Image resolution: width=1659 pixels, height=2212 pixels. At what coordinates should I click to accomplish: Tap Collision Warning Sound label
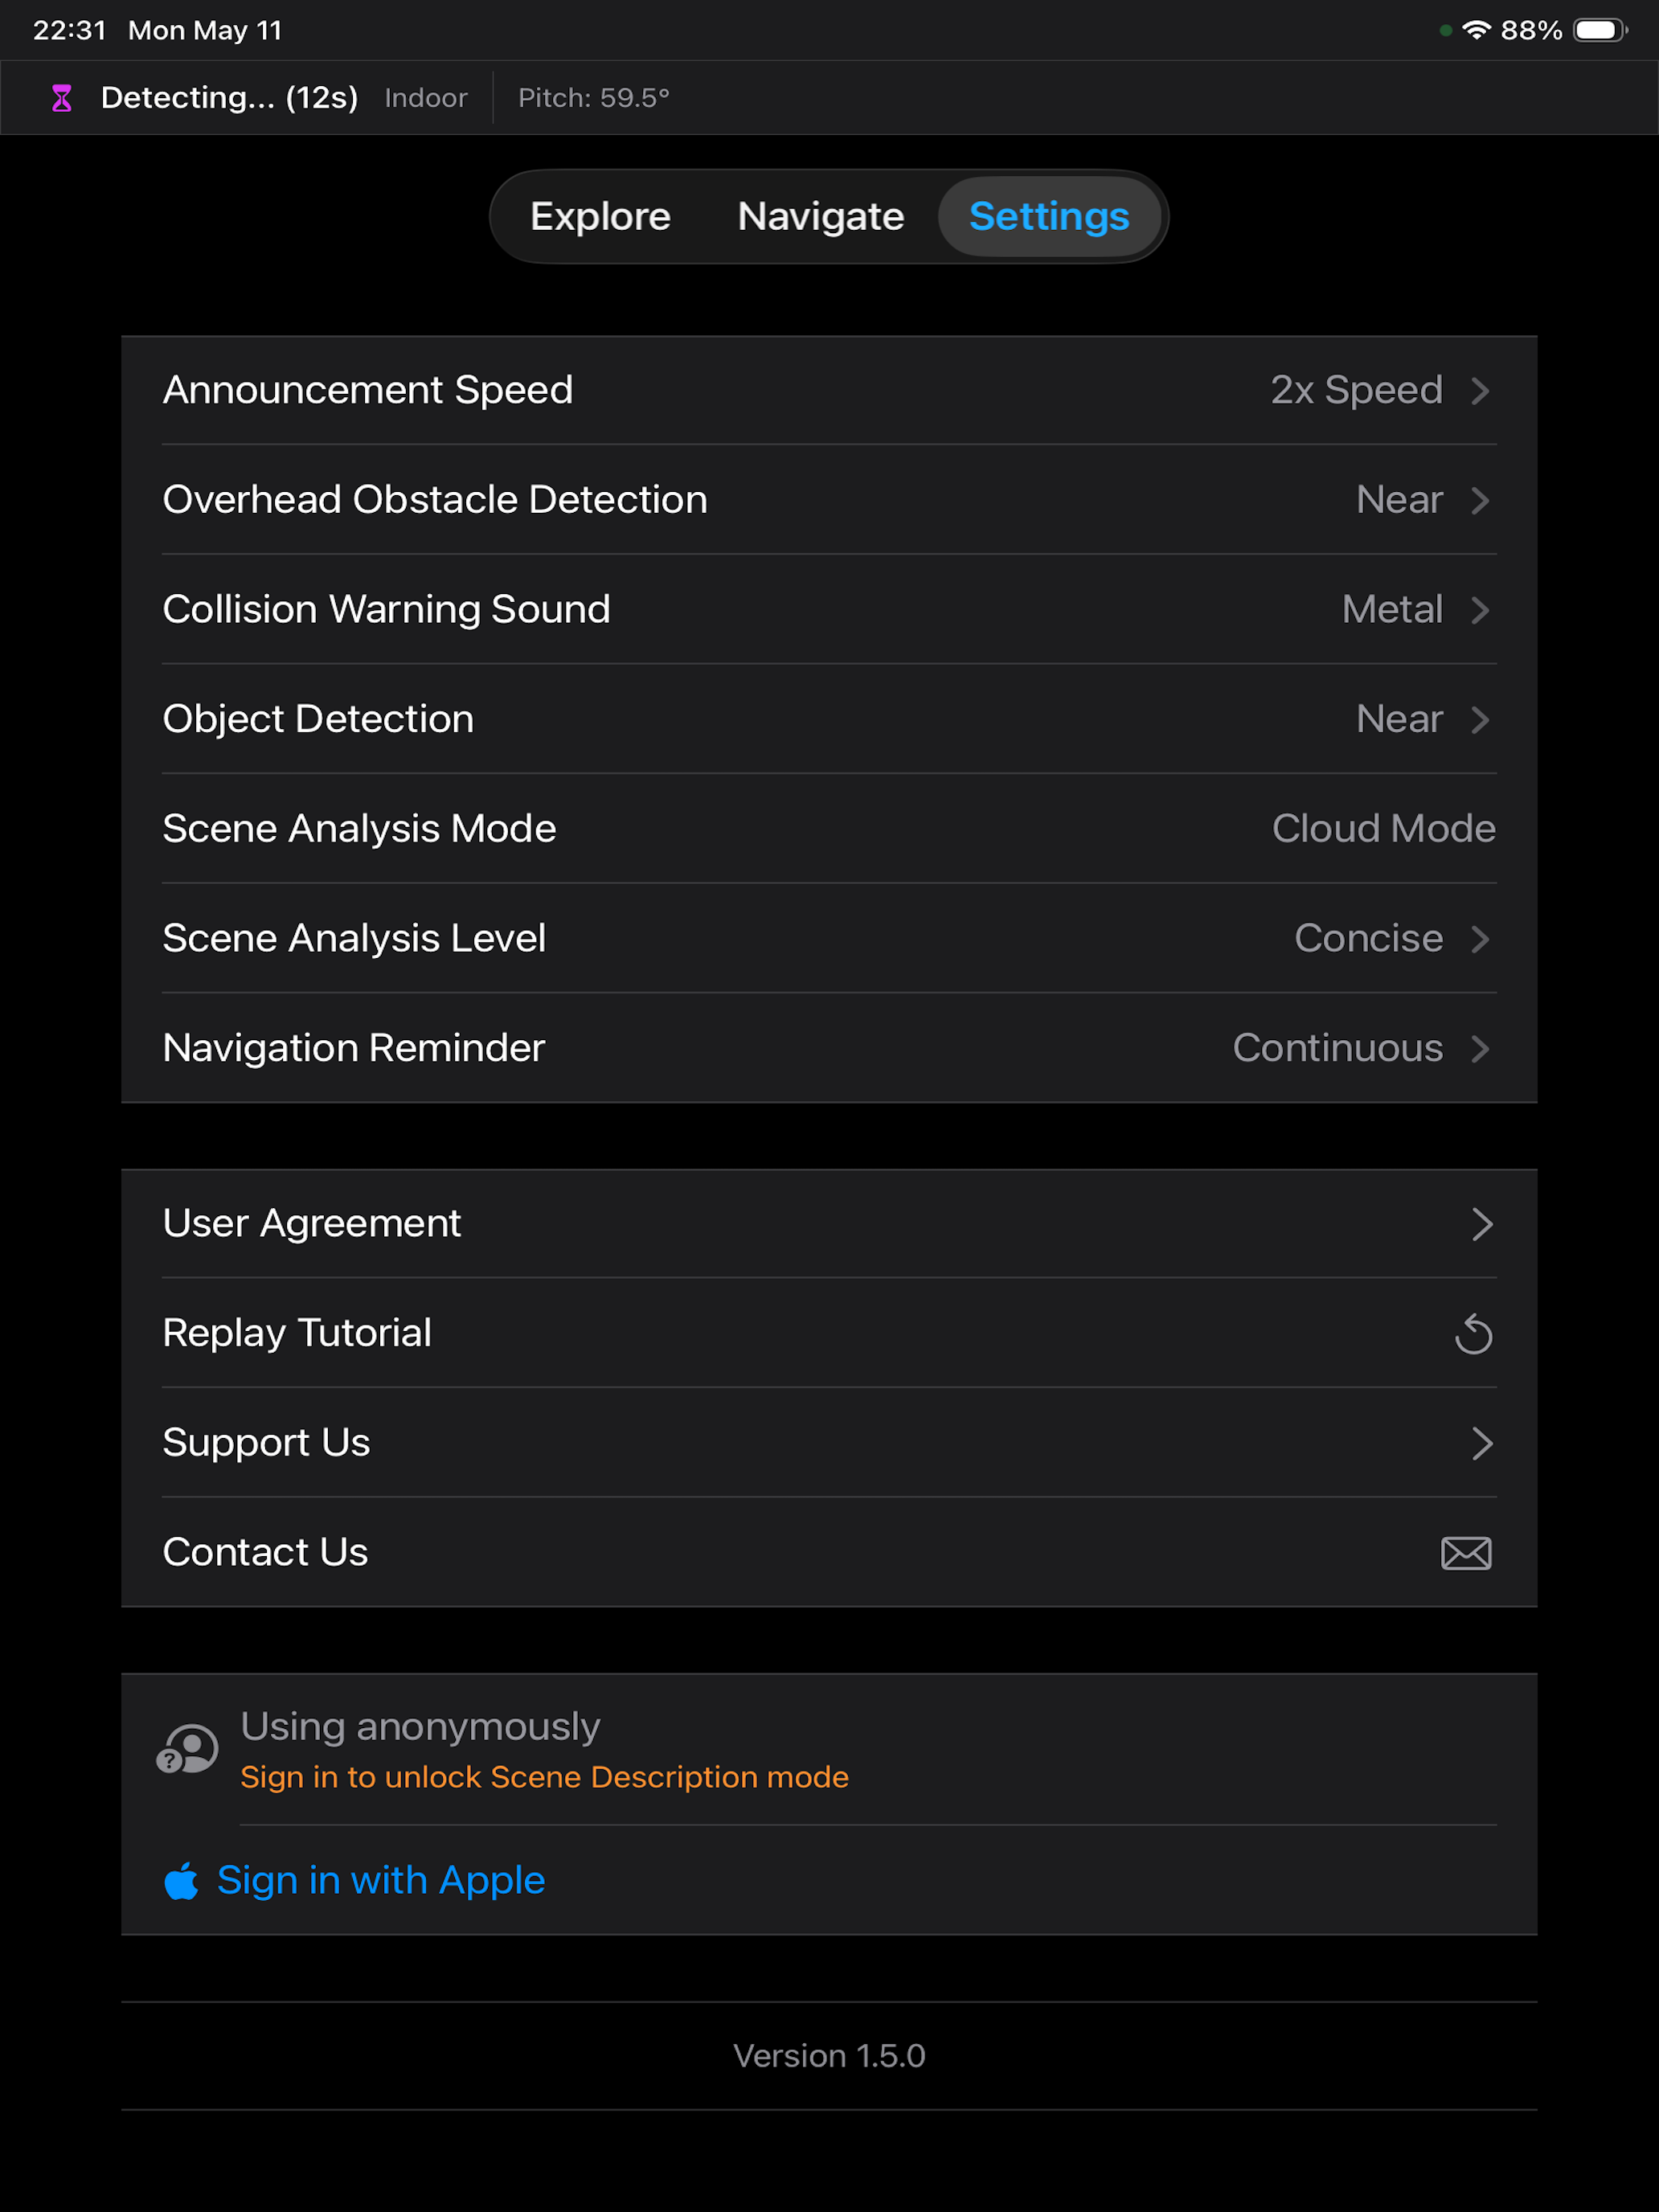pos(386,609)
